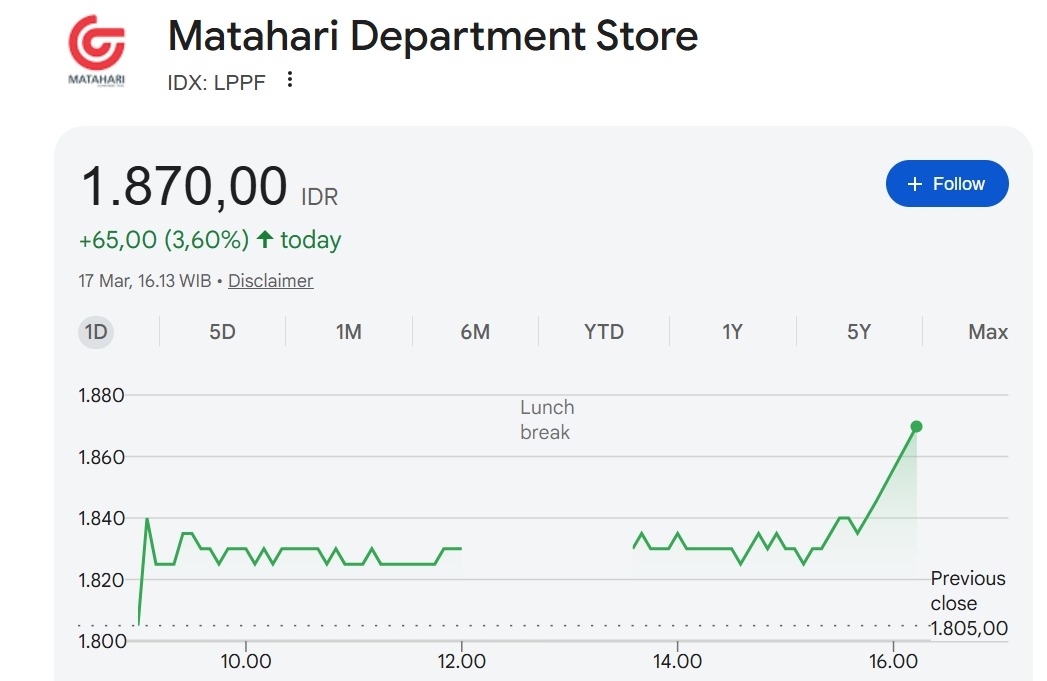Follow the Matahari Department Store stock

click(x=946, y=184)
